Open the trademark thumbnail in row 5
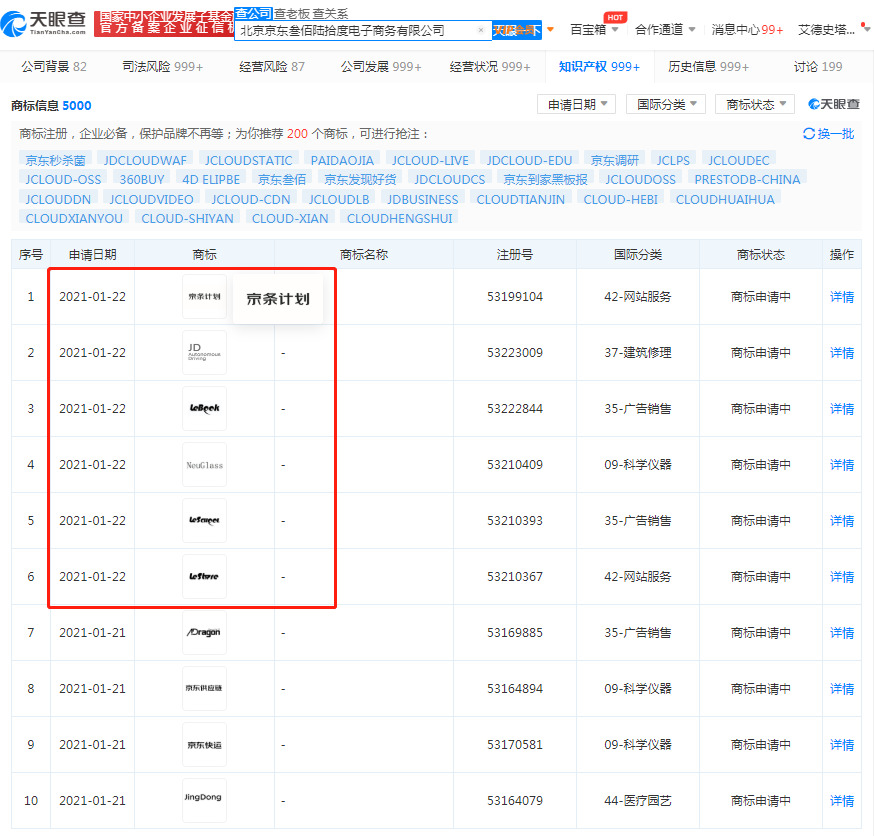 click(205, 521)
